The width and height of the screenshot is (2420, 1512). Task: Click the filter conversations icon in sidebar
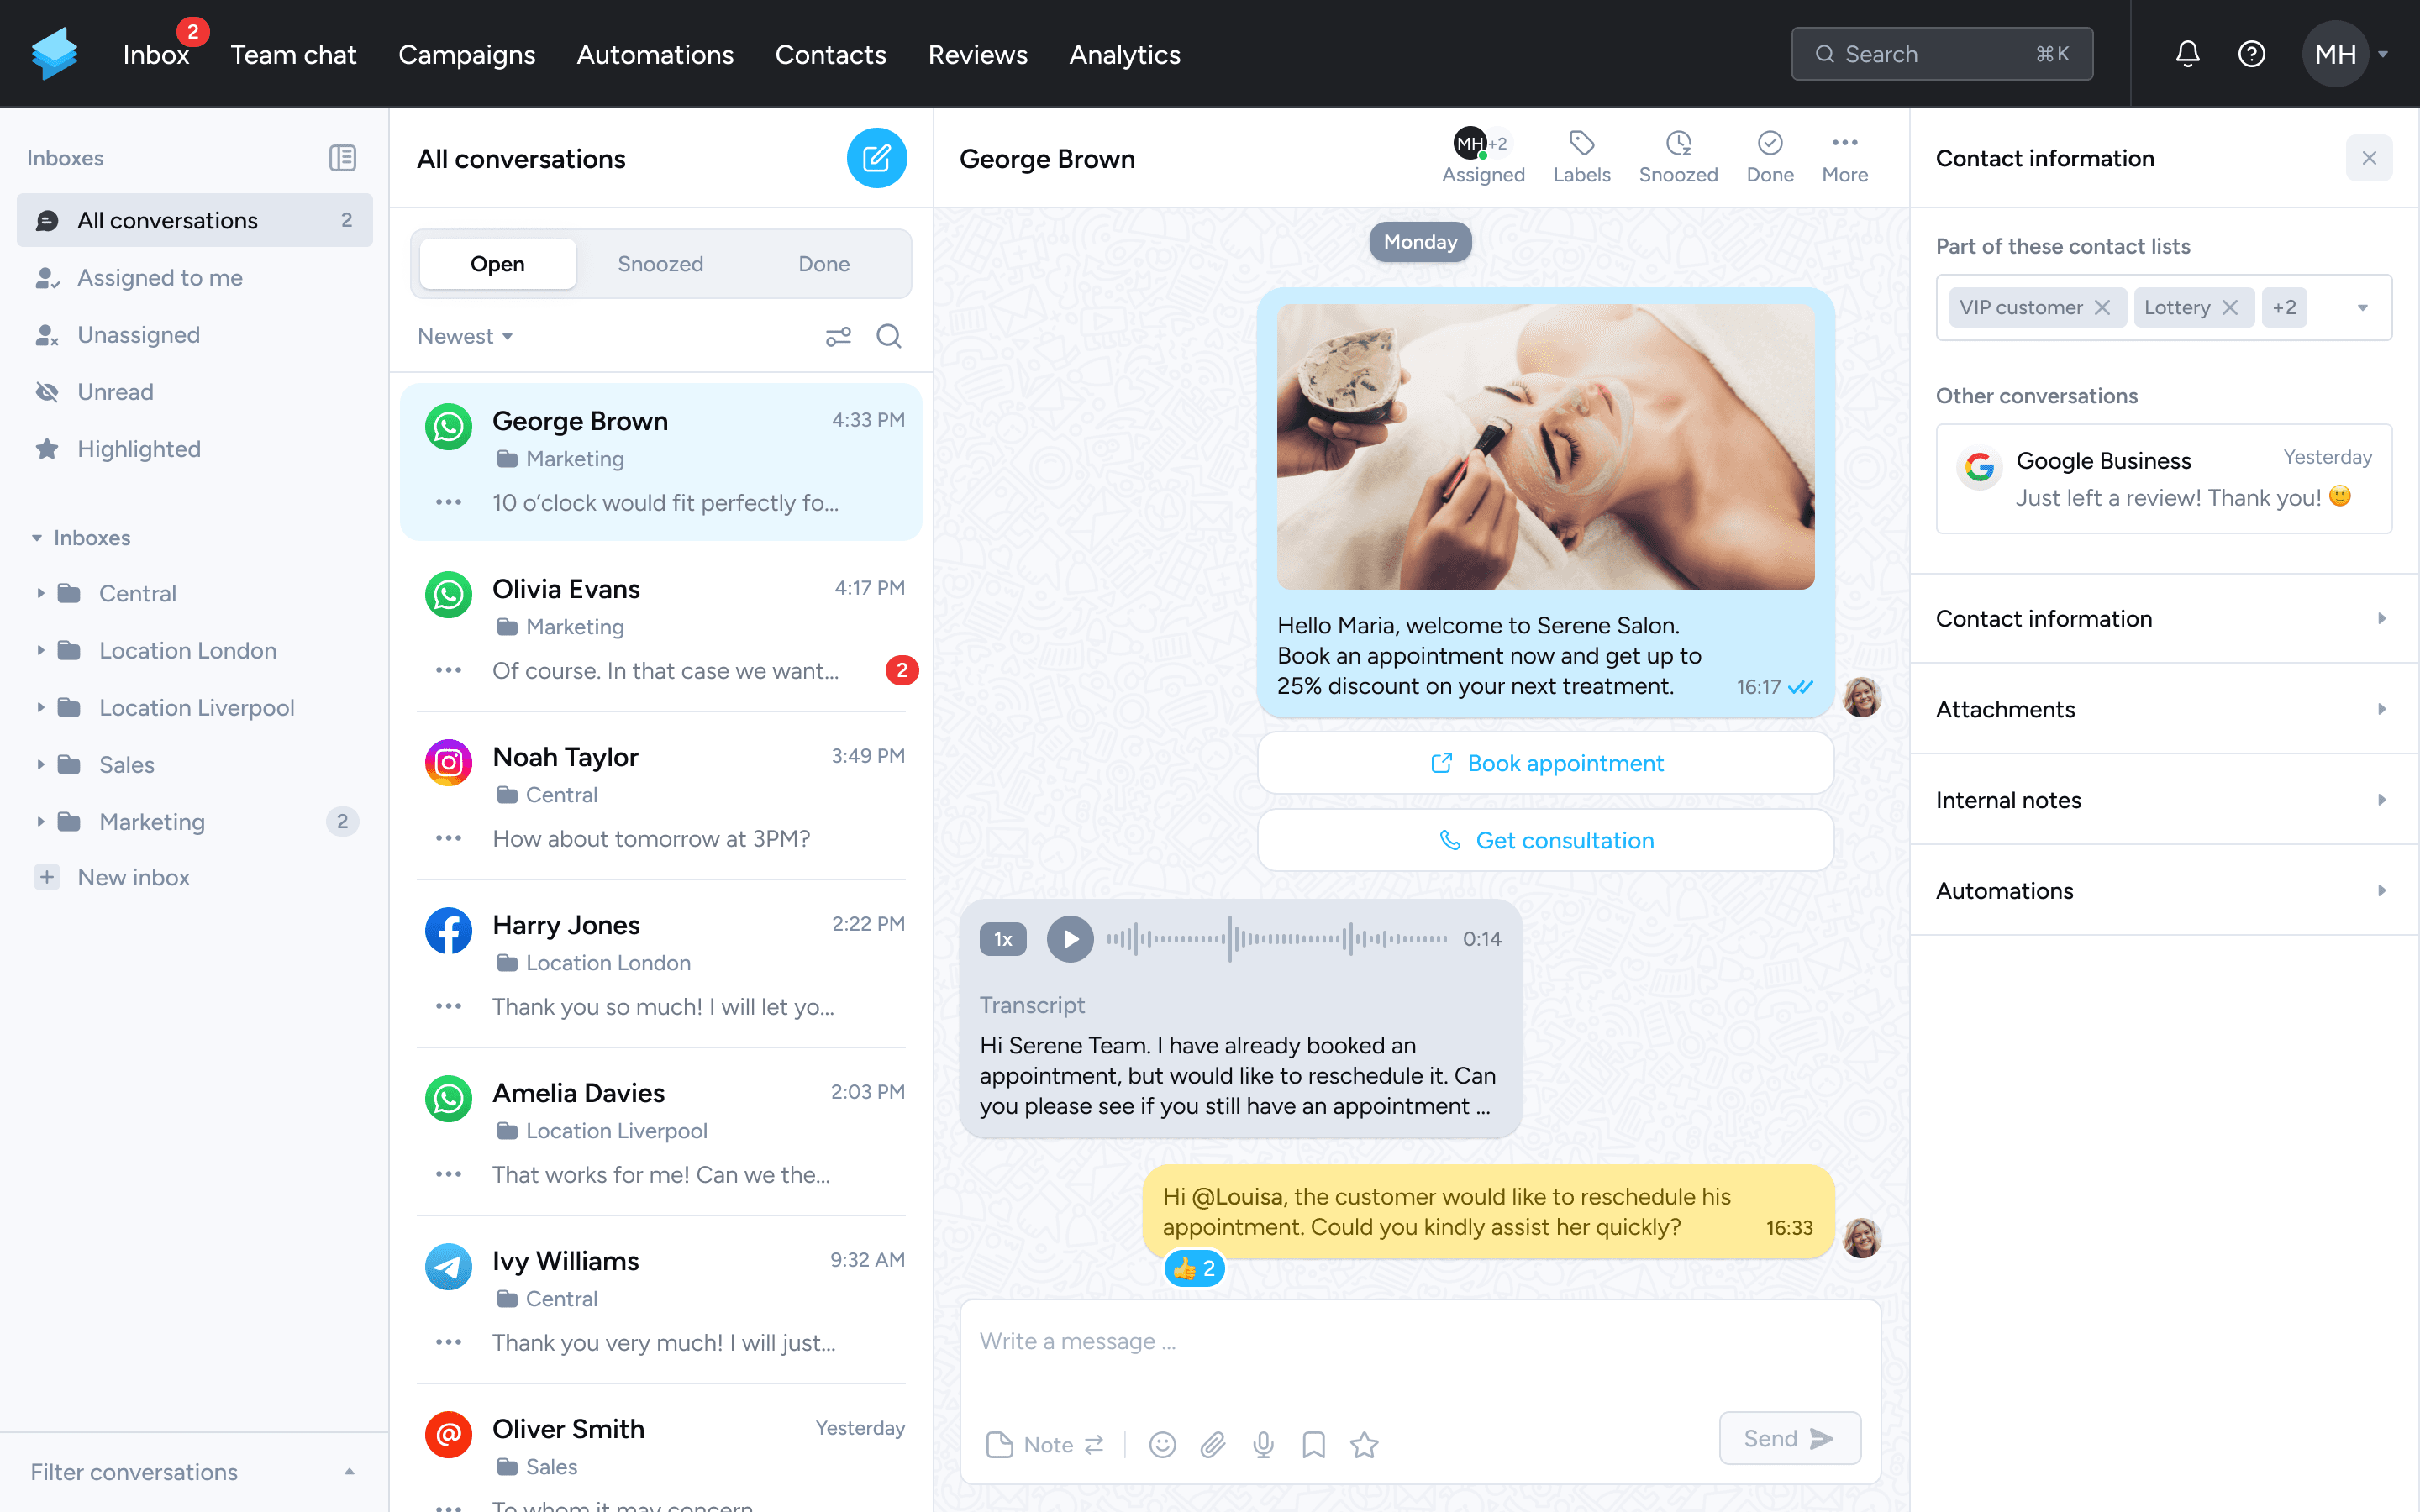click(347, 1472)
